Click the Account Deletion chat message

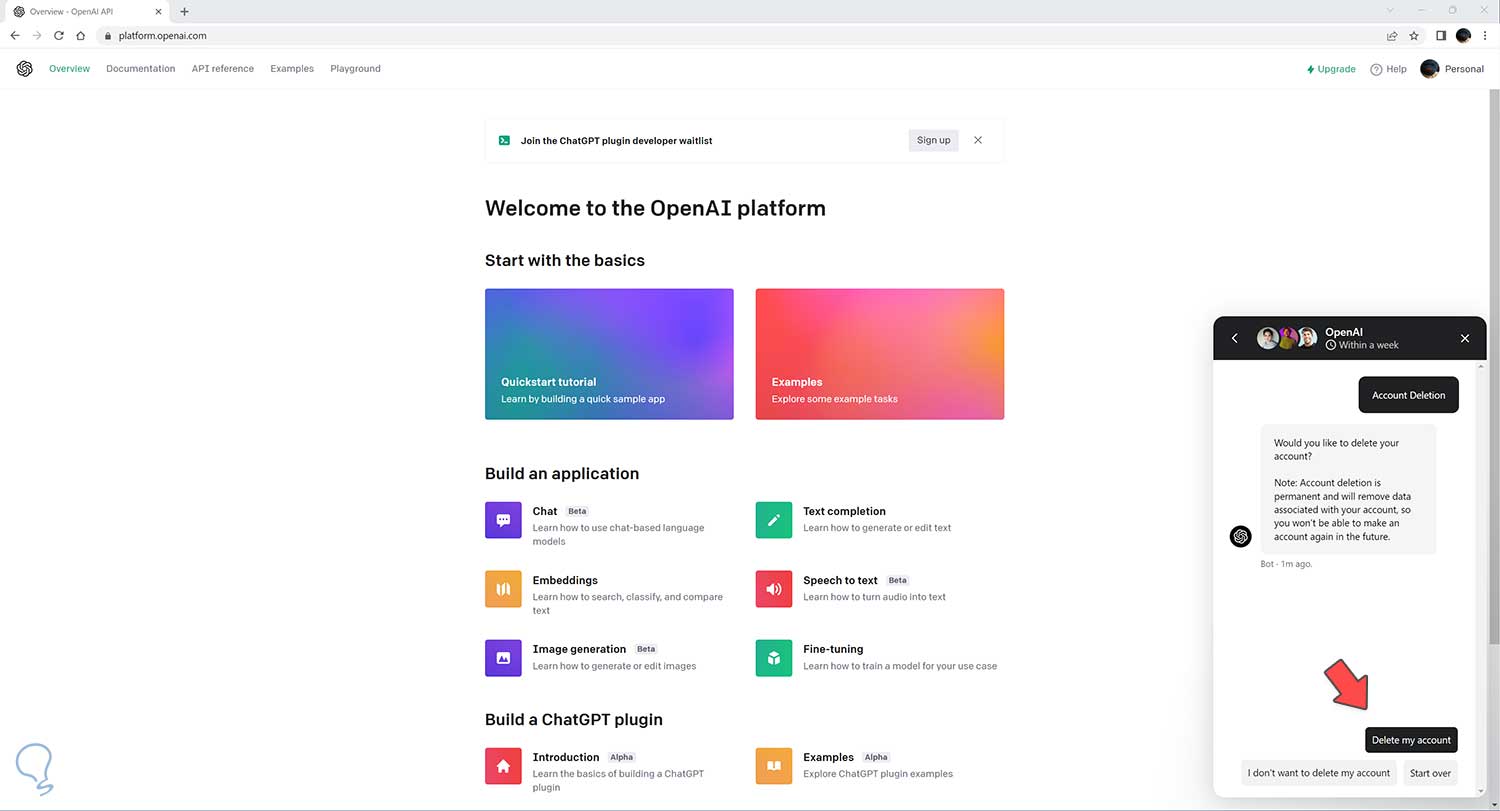click(x=1408, y=395)
